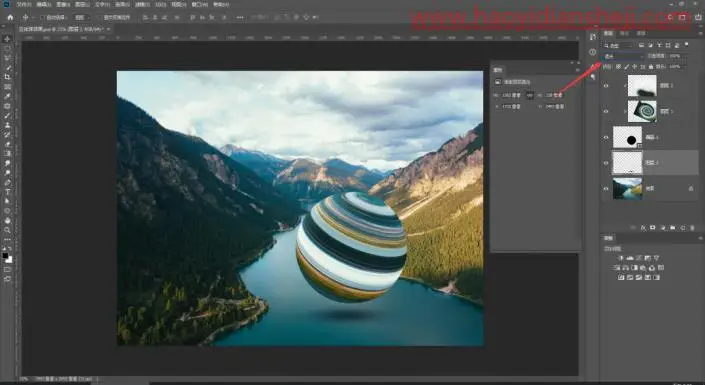Hide the background landscape layer
Screen dimensions: 705x385
pyautogui.click(x=606, y=188)
